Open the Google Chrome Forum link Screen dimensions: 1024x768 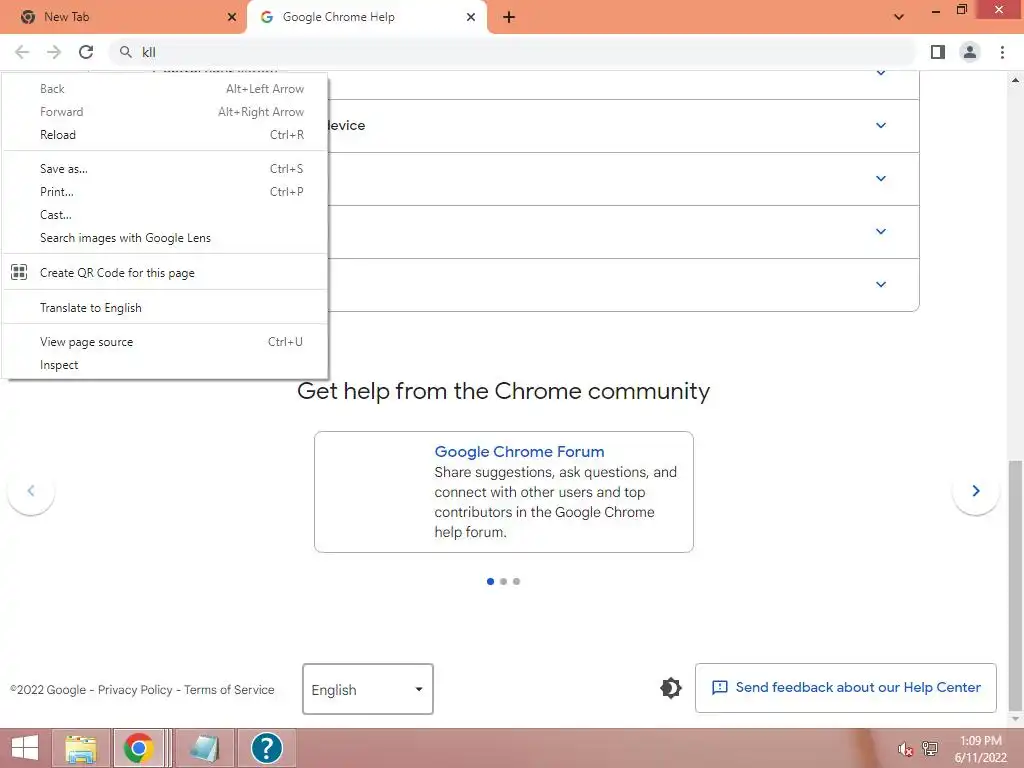[519, 451]
